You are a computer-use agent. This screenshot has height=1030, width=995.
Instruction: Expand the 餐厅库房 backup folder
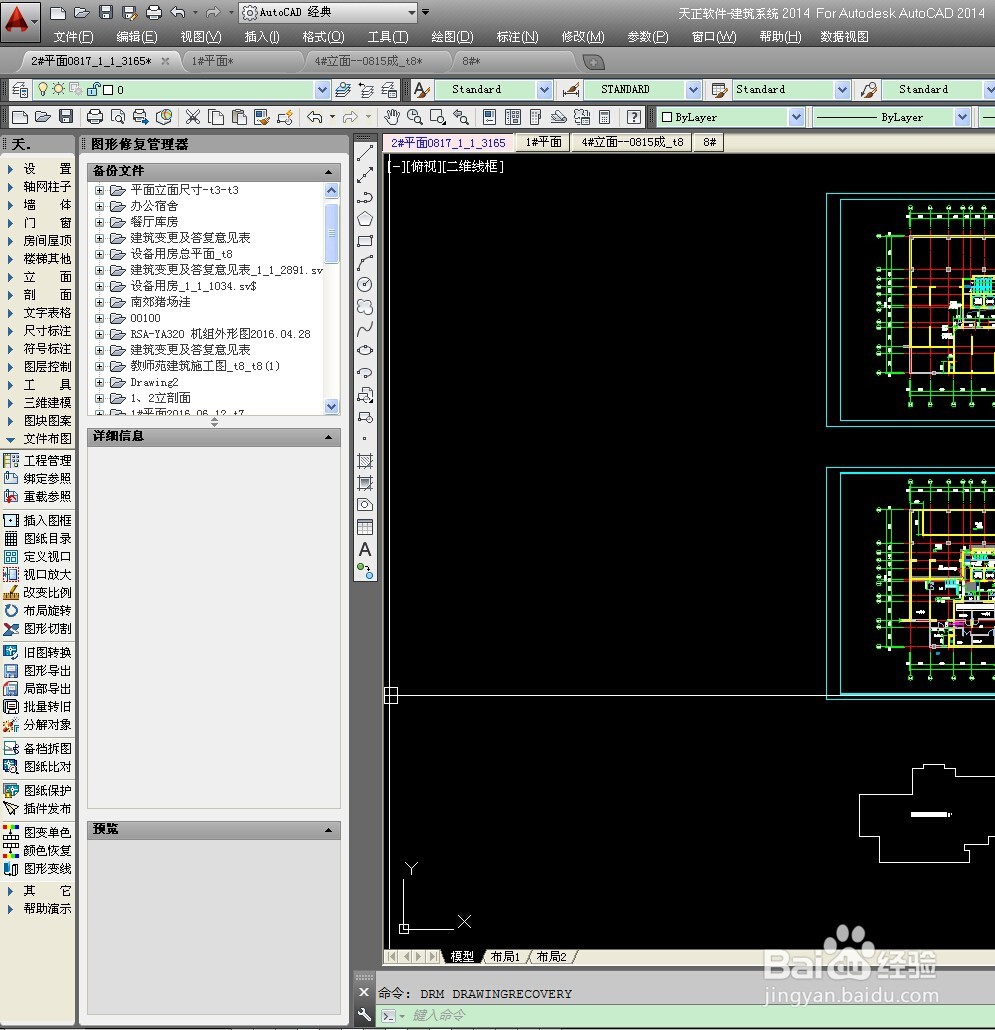[100, 222]
